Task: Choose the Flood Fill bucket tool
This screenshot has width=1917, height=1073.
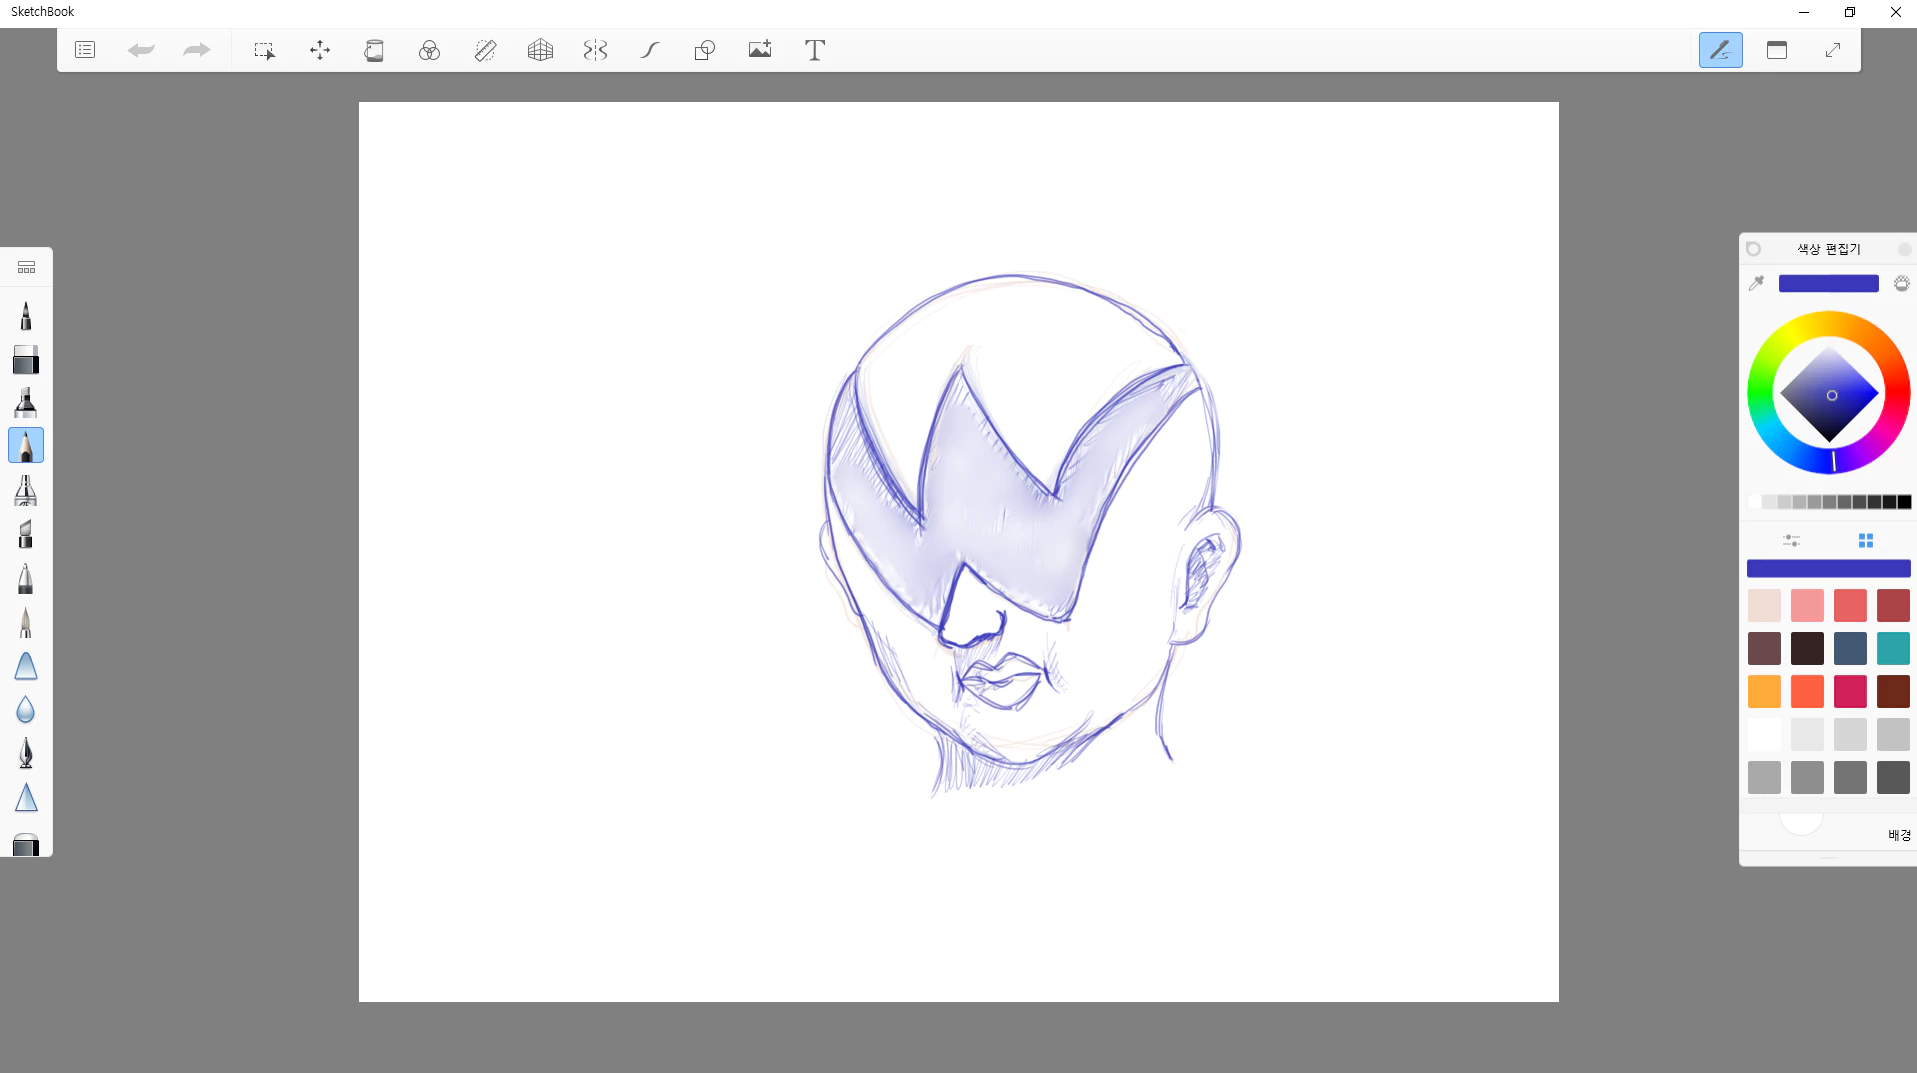Action: [374, 50]
